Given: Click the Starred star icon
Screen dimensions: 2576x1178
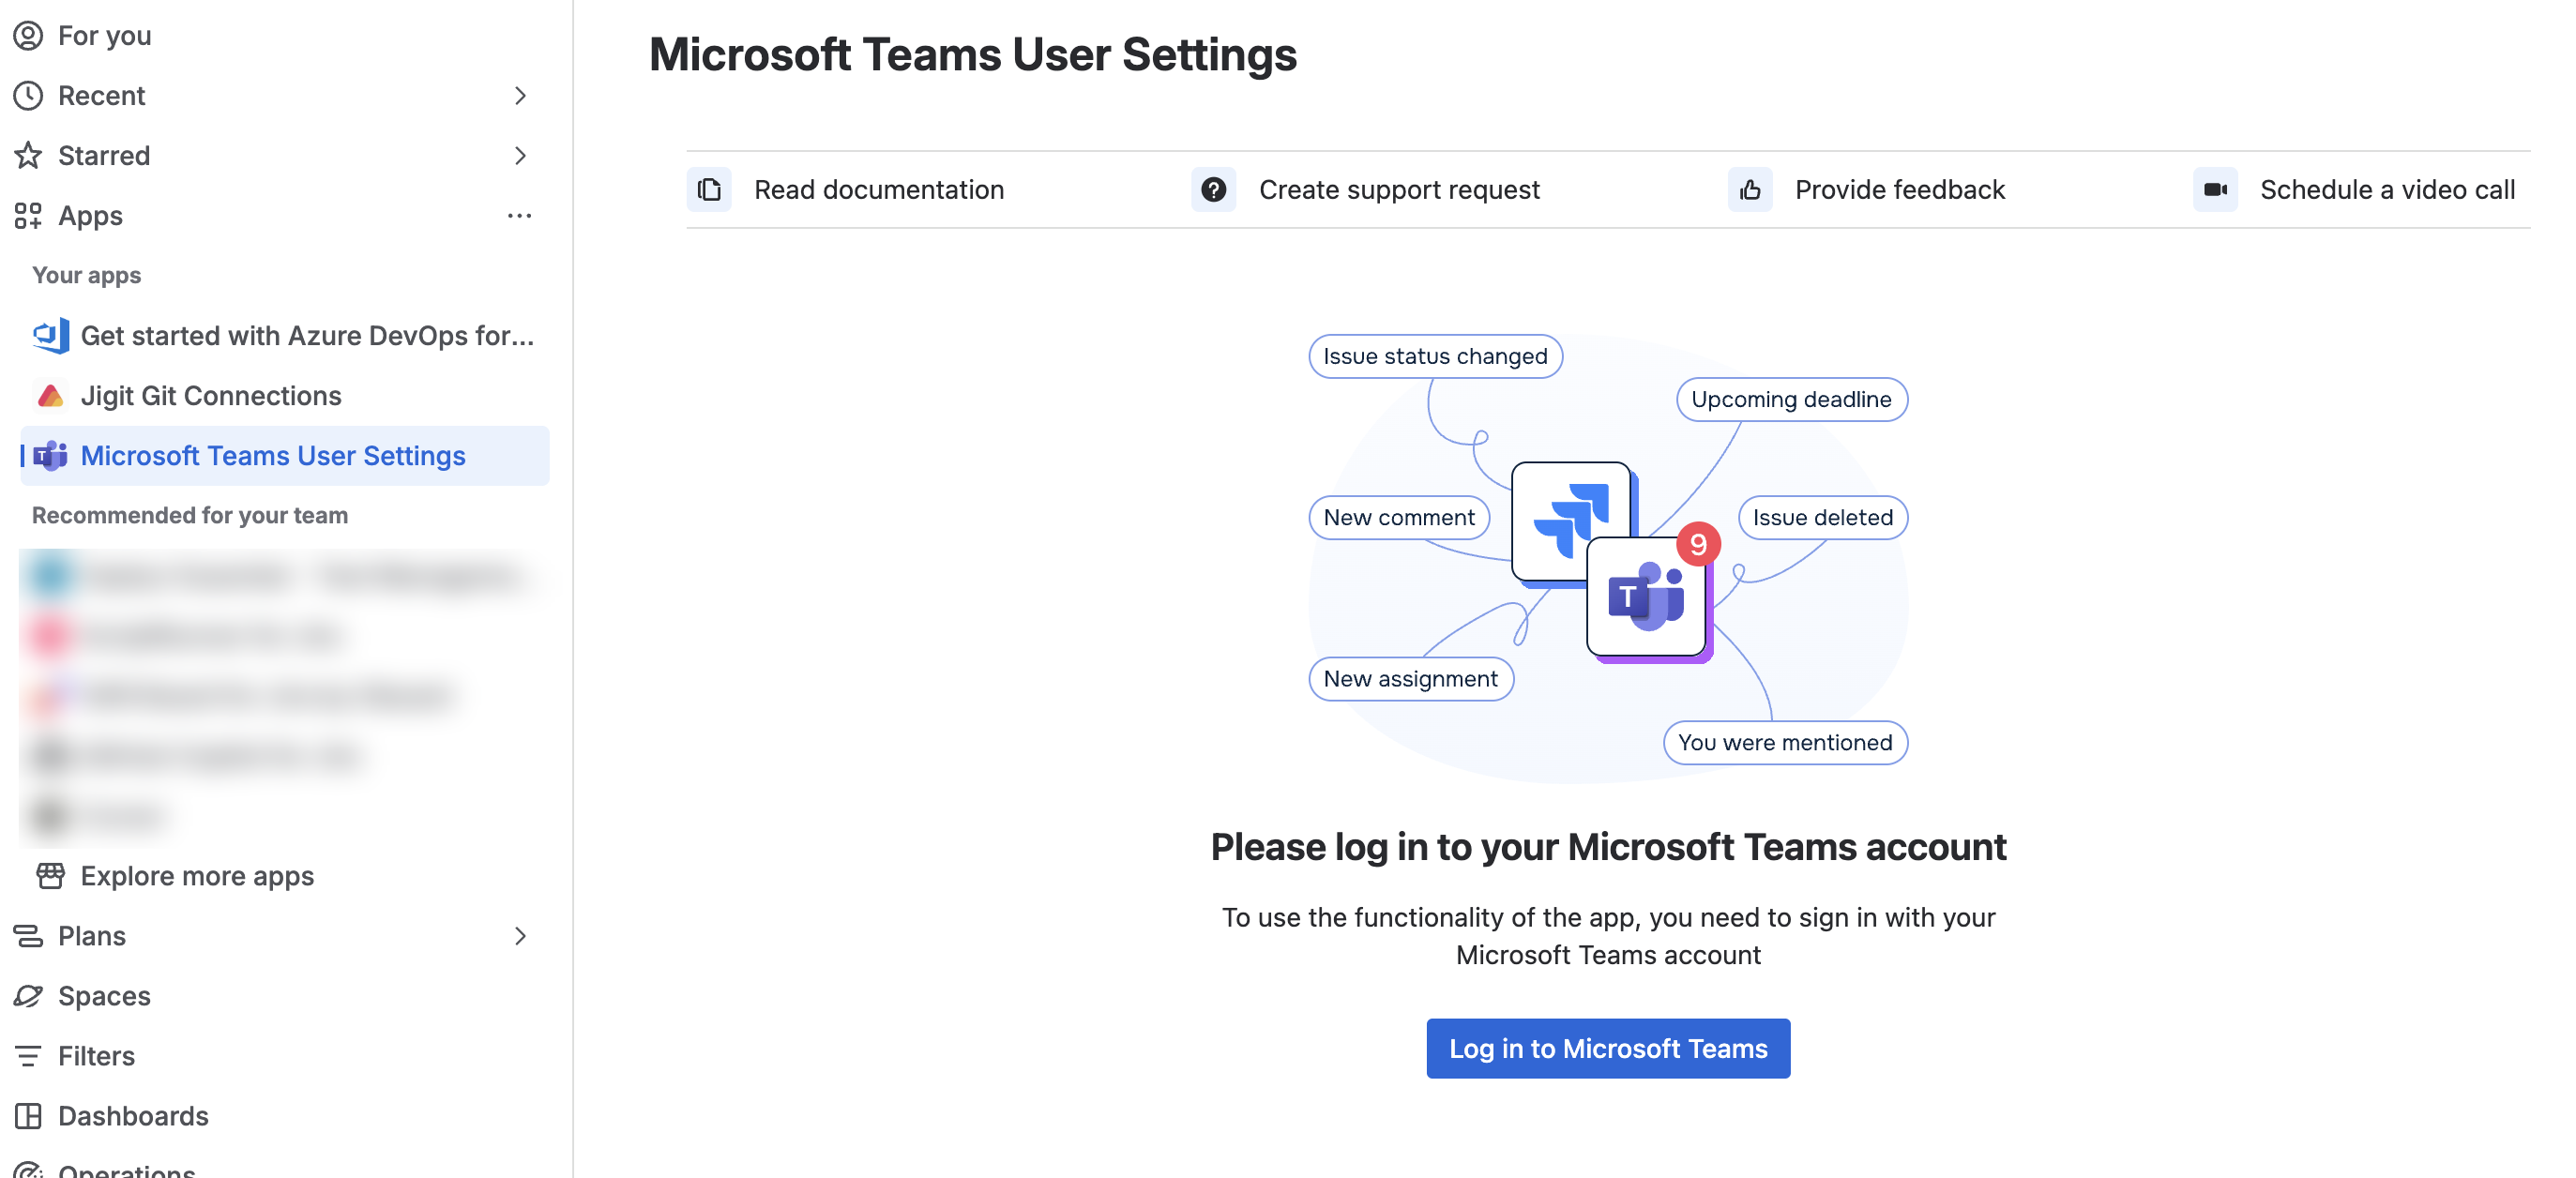Looking at the screenshot, I should [x=28, y=156].
